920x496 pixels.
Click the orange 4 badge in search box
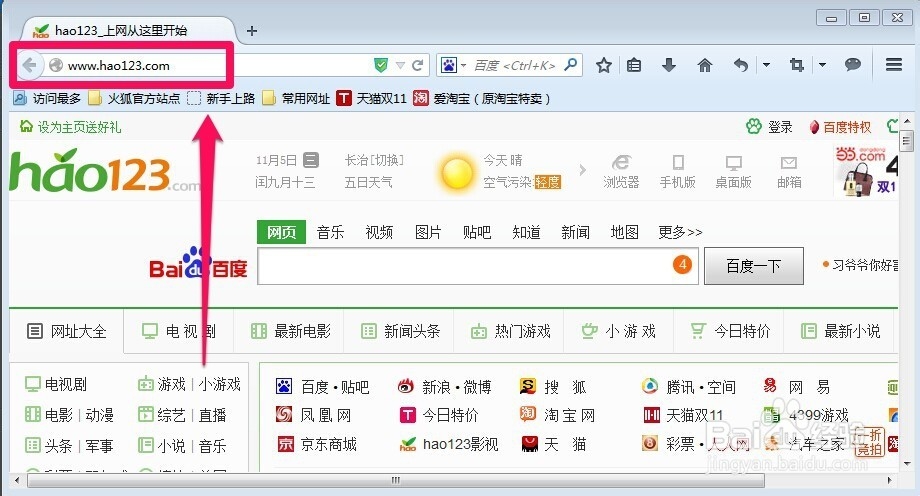tap(682, 265)
